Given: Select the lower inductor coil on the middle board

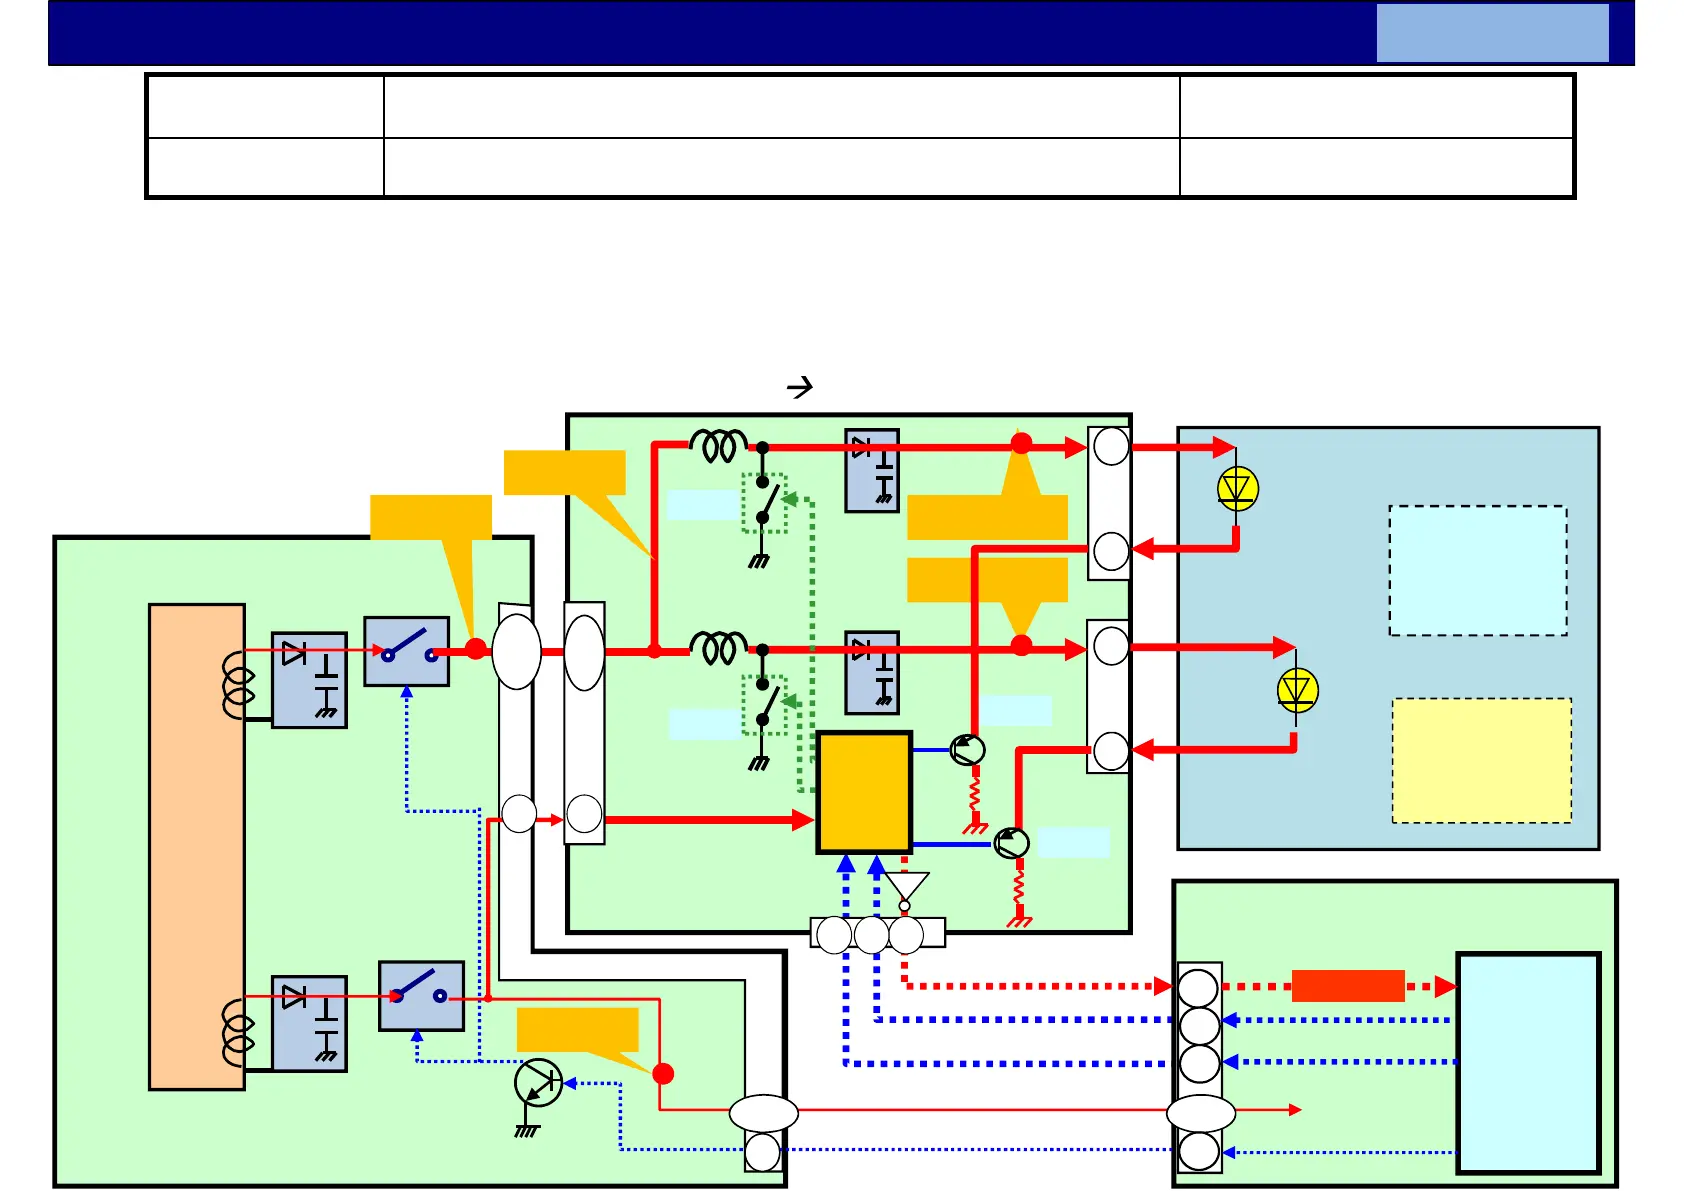Looking at the screenshot, I should point(719,648).
